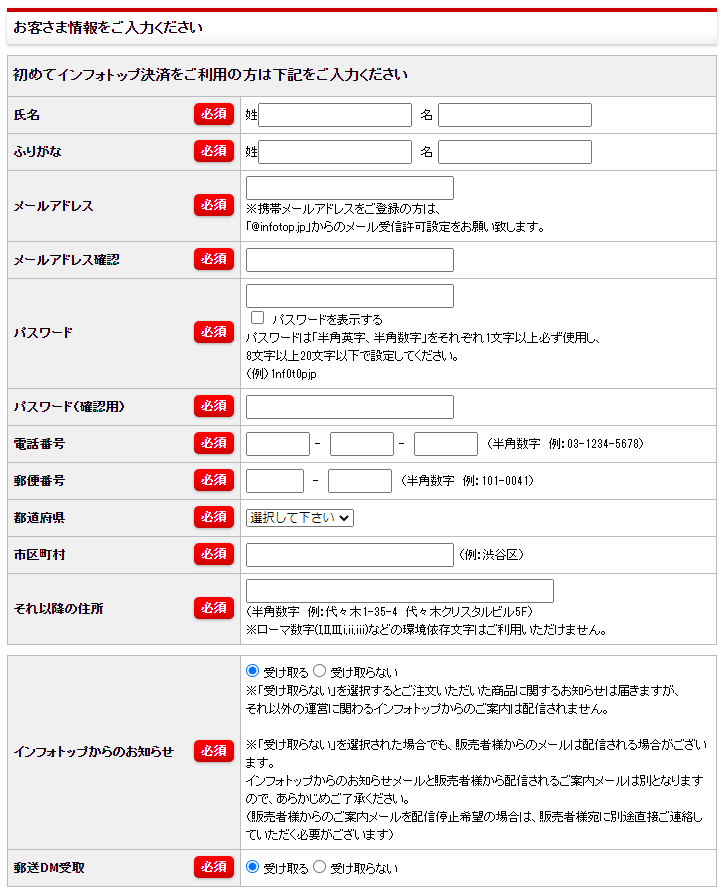The width and height of the screenshot is (723, 894).
Task: Click the (例:渋谷区) hint text
Action: click(492, 555)
